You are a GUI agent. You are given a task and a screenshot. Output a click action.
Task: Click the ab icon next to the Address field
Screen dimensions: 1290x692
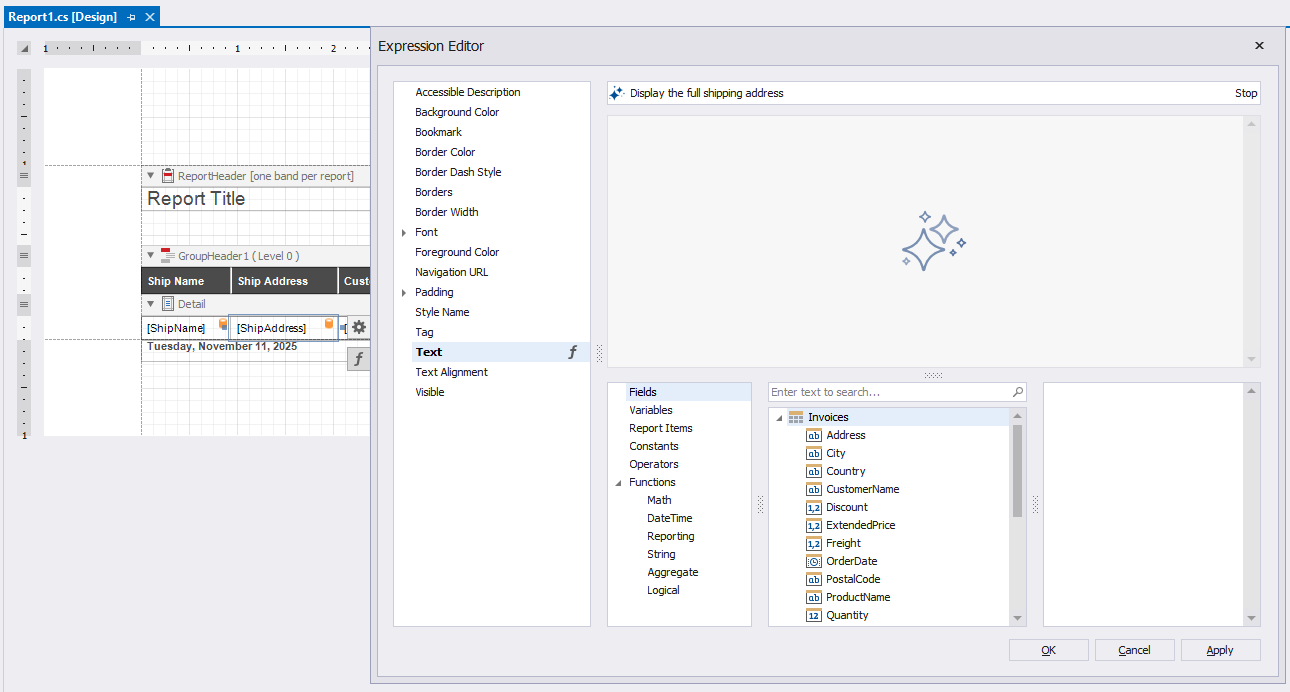[813, 435]
